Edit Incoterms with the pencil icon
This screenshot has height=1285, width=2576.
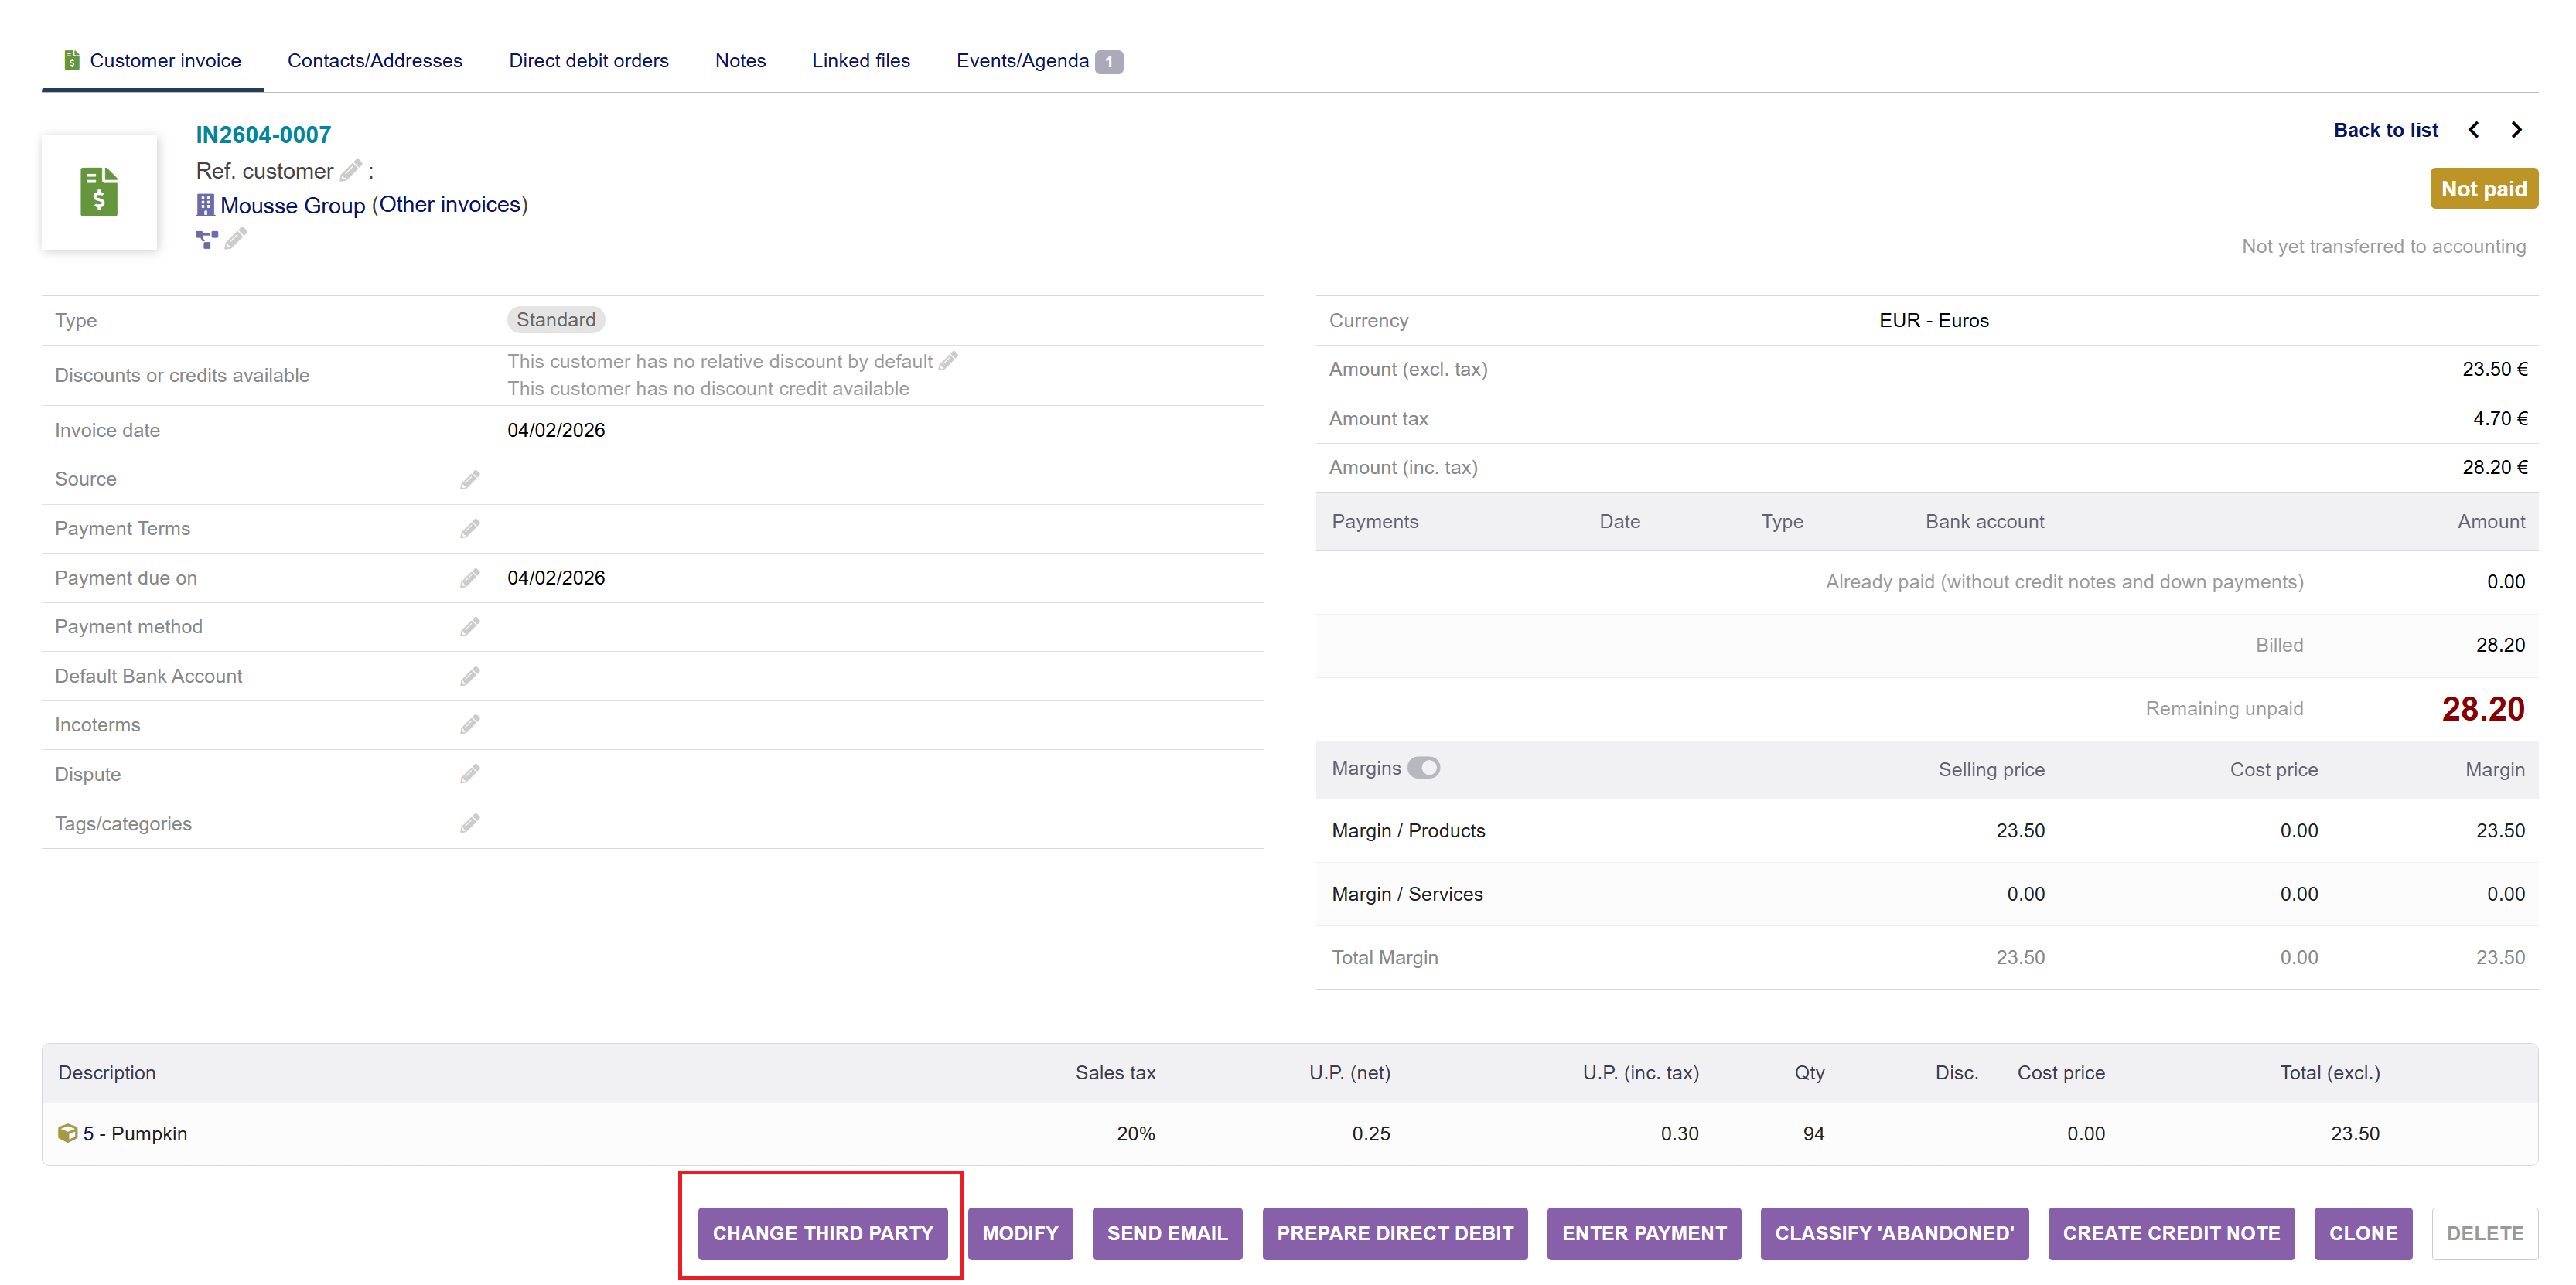click(x=470, y=725)
